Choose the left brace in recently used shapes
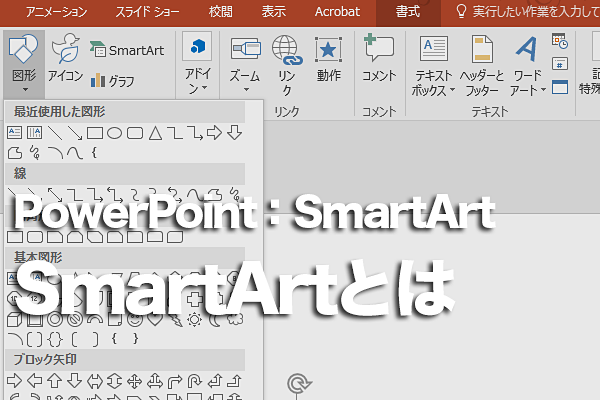The width and height of the screenshot is (600, 400). (x=94, y=153)
